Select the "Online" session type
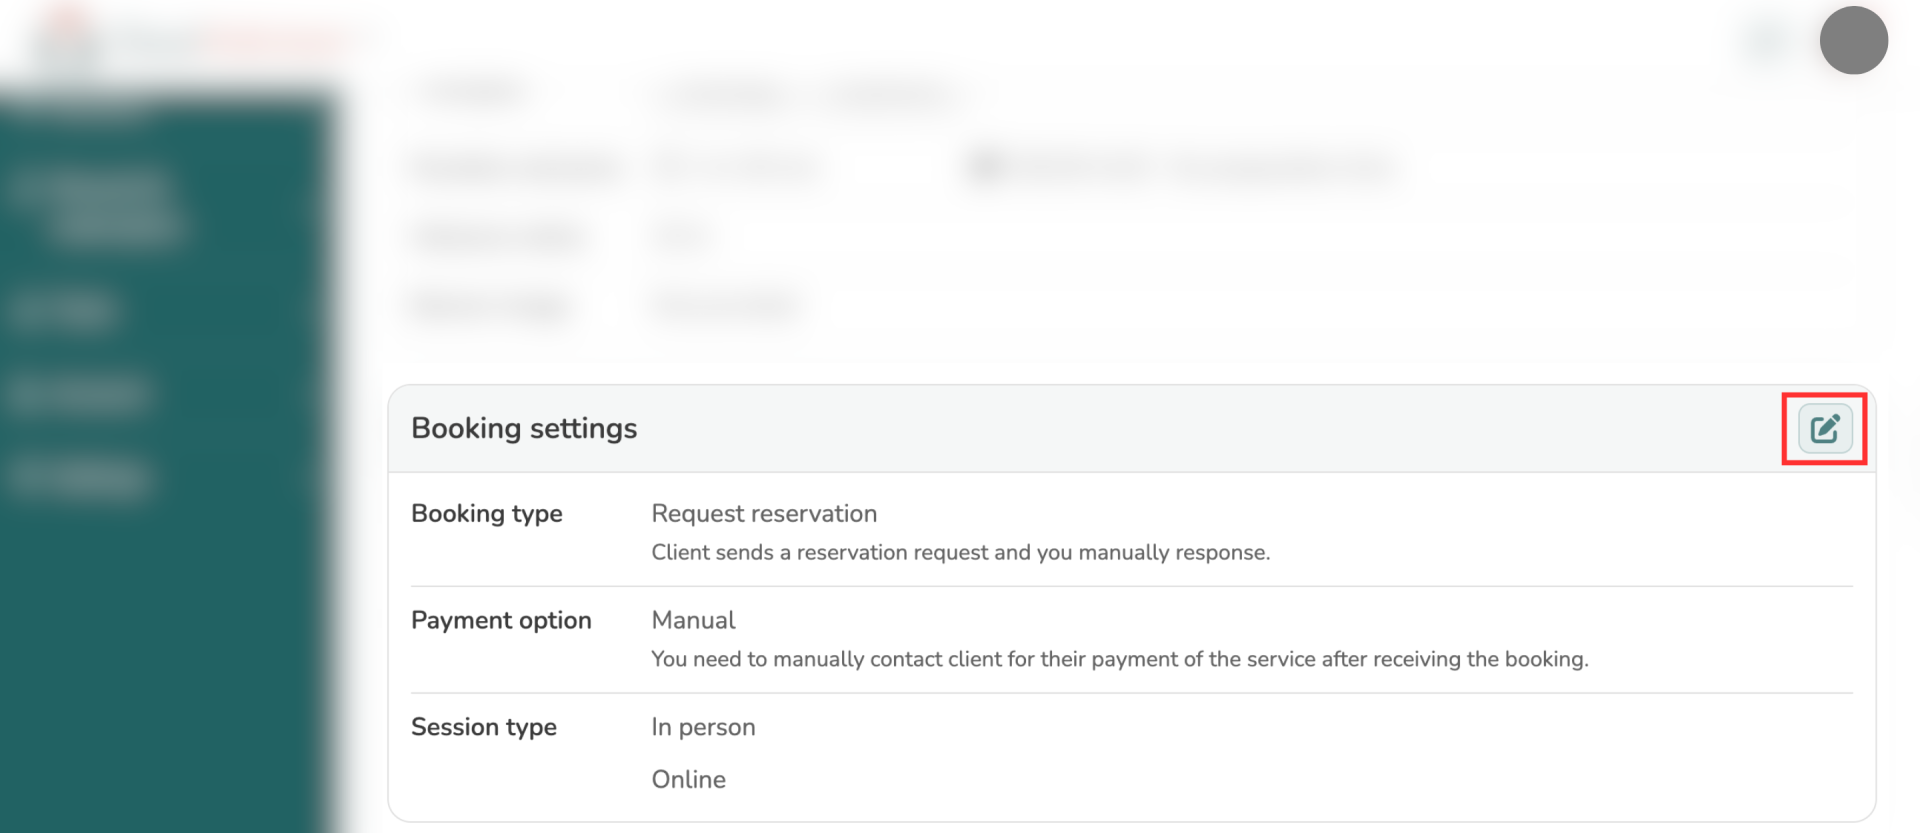Viewport: 1920px width, 833px height. coord(688,780)
